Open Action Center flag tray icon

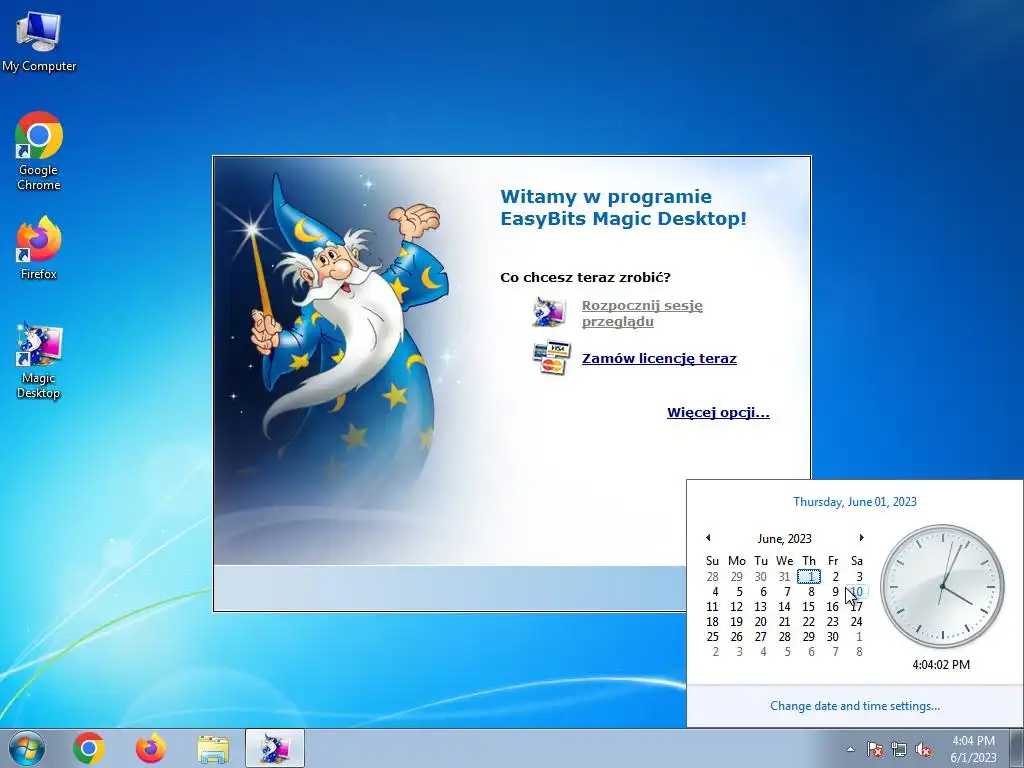tap(874, 749)
